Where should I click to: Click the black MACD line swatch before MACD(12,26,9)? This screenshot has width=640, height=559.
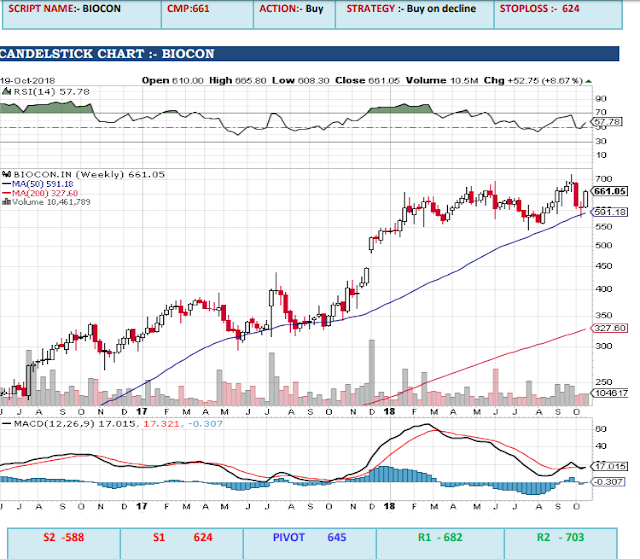pos(6,424)
